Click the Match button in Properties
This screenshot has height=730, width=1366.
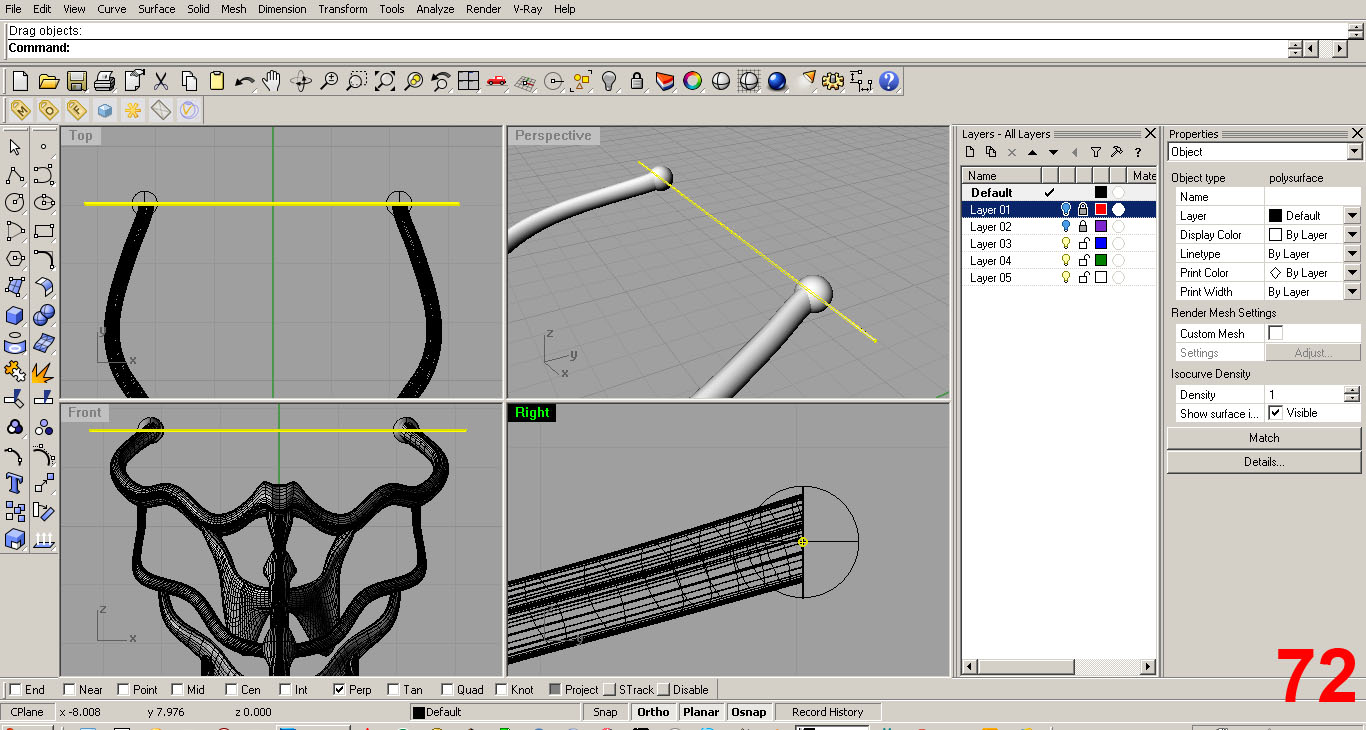pos(1264,438)
